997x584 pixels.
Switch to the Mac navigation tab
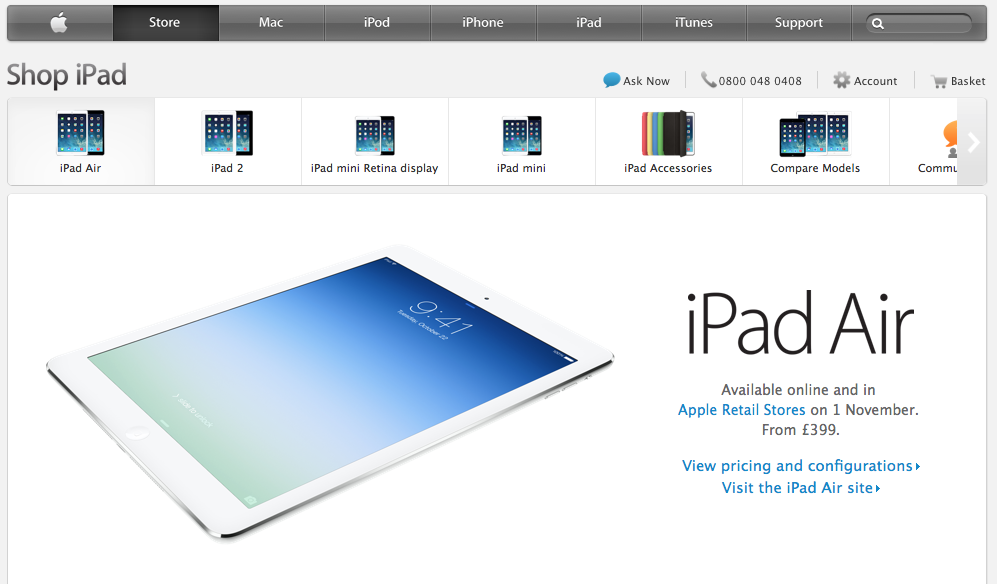point(271,23)
